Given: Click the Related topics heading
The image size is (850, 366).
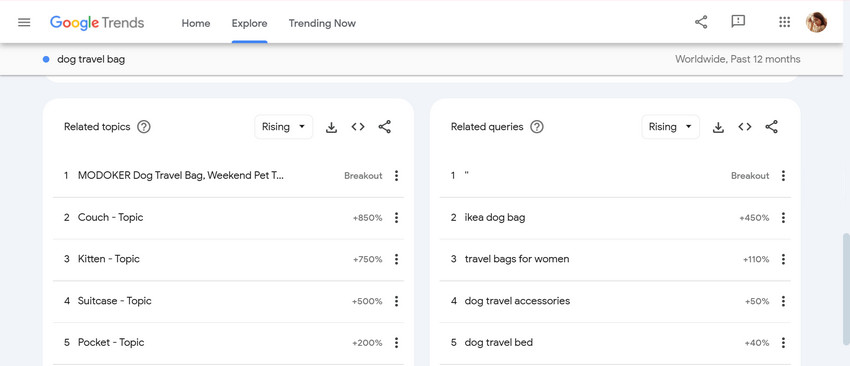Looking at the screenshot, I should tap(97, 127).
